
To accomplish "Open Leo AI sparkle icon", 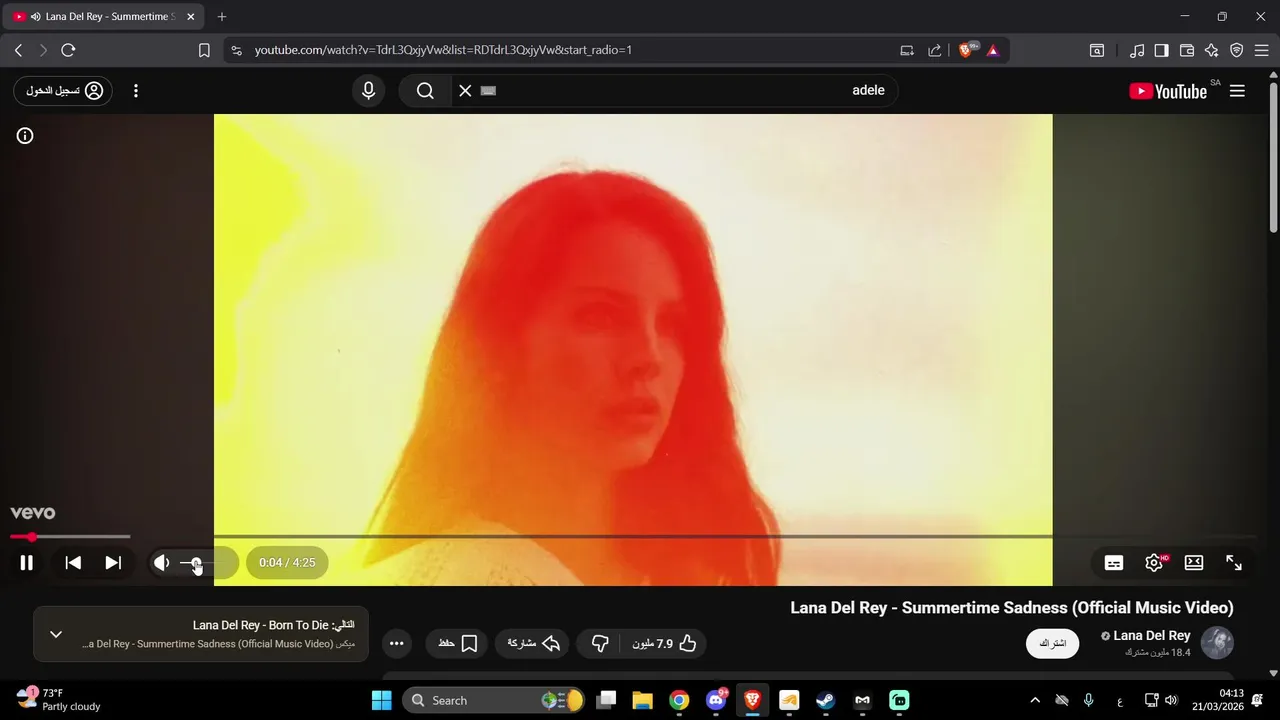I will [1211, 50].
